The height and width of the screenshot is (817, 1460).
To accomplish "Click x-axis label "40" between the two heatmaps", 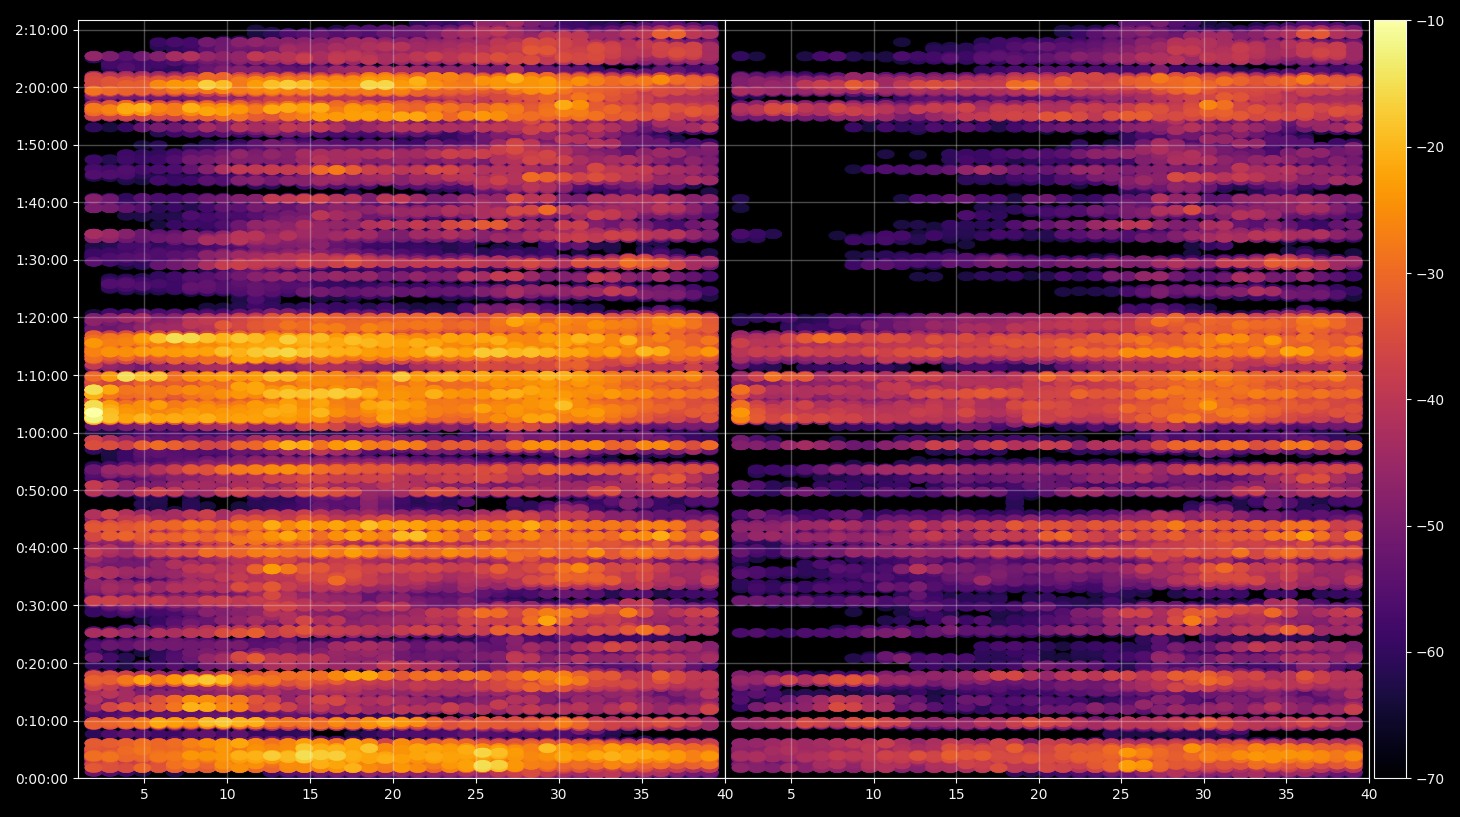I will click(x=725, y=795).
